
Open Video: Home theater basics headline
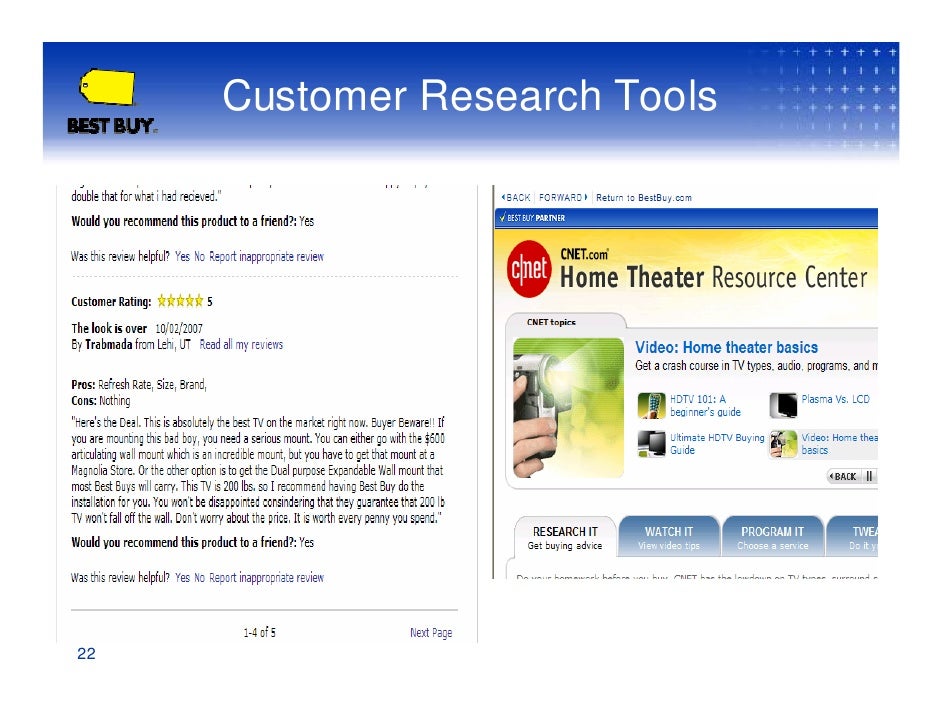726,347
